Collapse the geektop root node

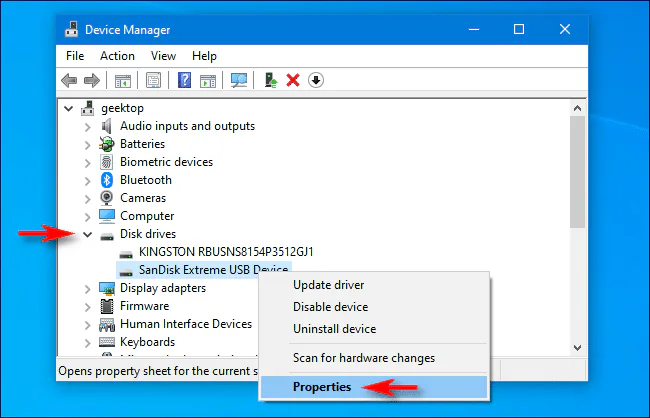pos(69,109)
